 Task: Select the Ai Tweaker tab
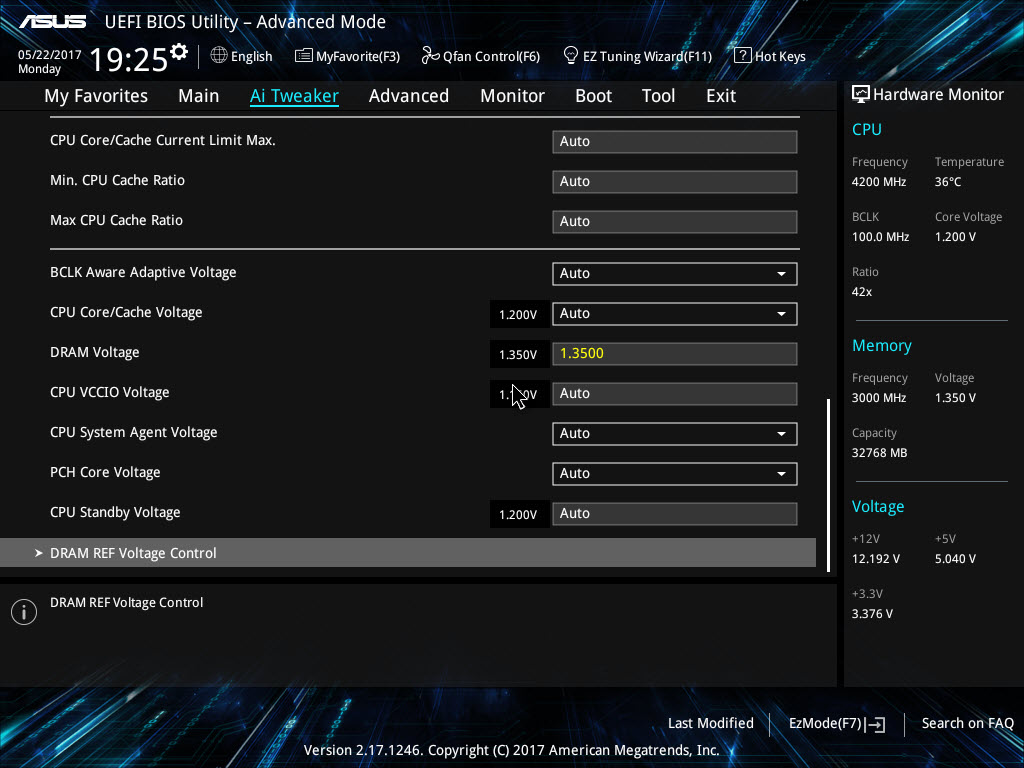294,95
